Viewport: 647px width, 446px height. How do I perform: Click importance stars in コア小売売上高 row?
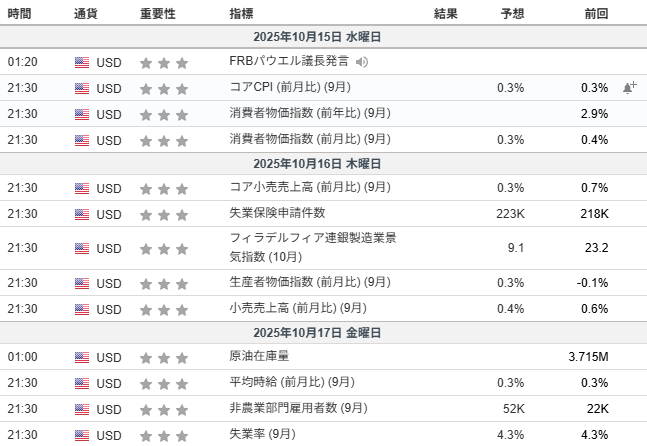[164, 188]
